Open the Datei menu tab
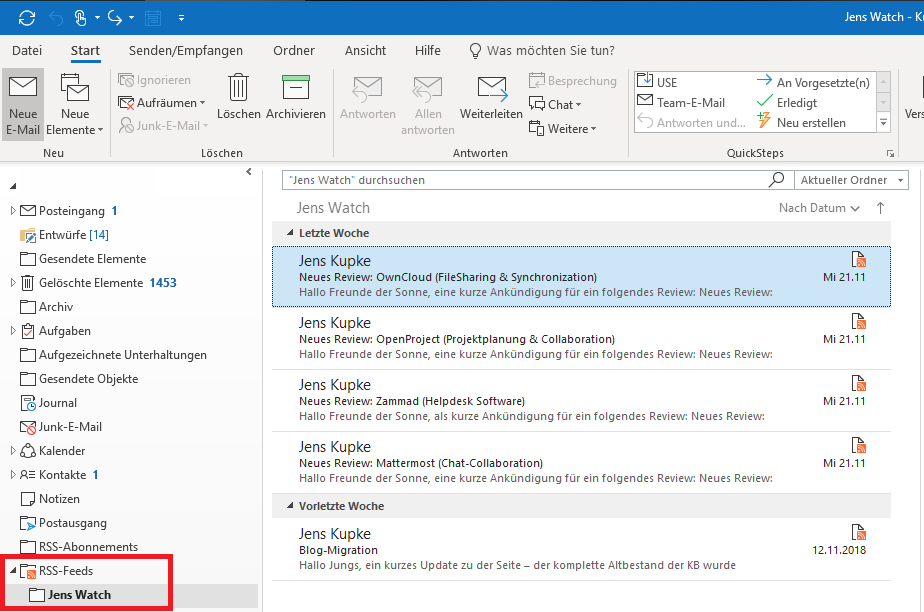Image resolution: width=924 pixels, height=612 pixels. (x=27, y=50)
